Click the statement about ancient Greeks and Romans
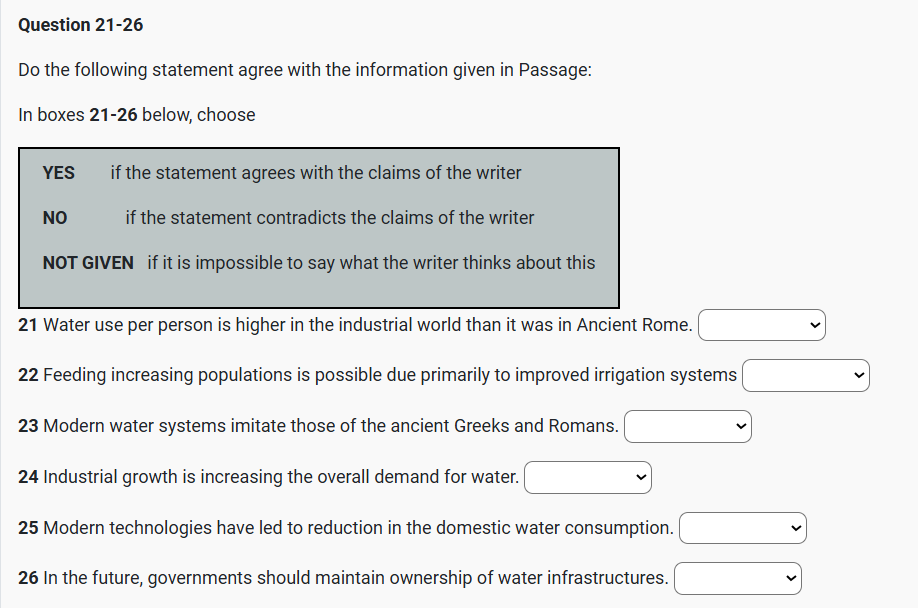 pos(318,427)
